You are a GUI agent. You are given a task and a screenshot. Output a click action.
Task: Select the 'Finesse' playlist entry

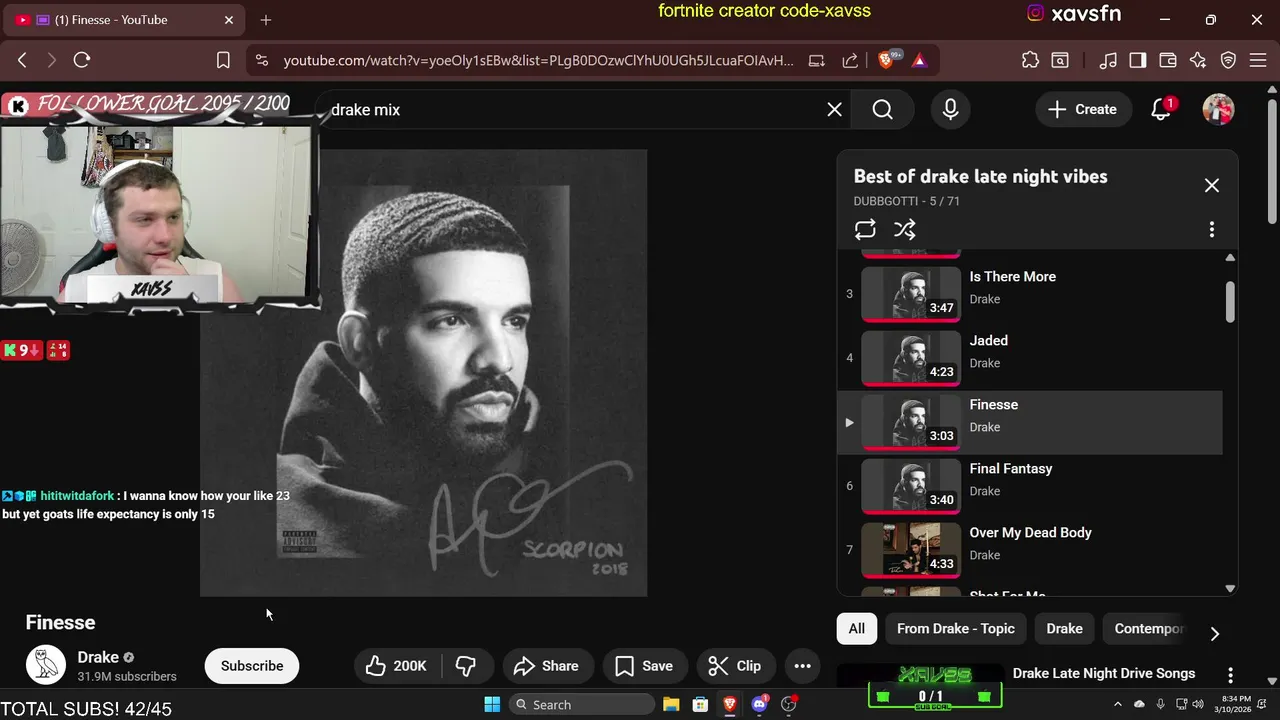point(1030,422)
